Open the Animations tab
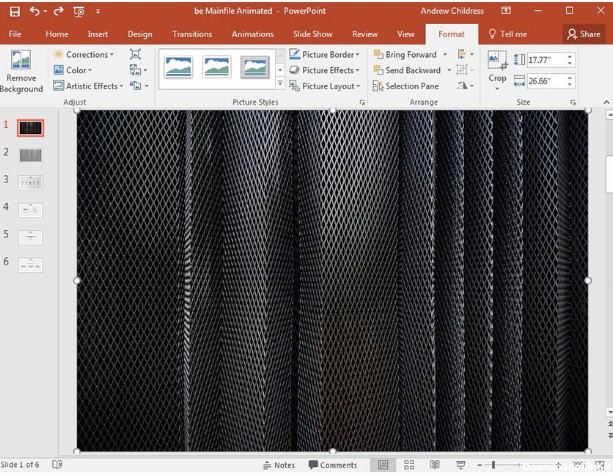This screenshot has height=473, width=613. tap(252, 34)
